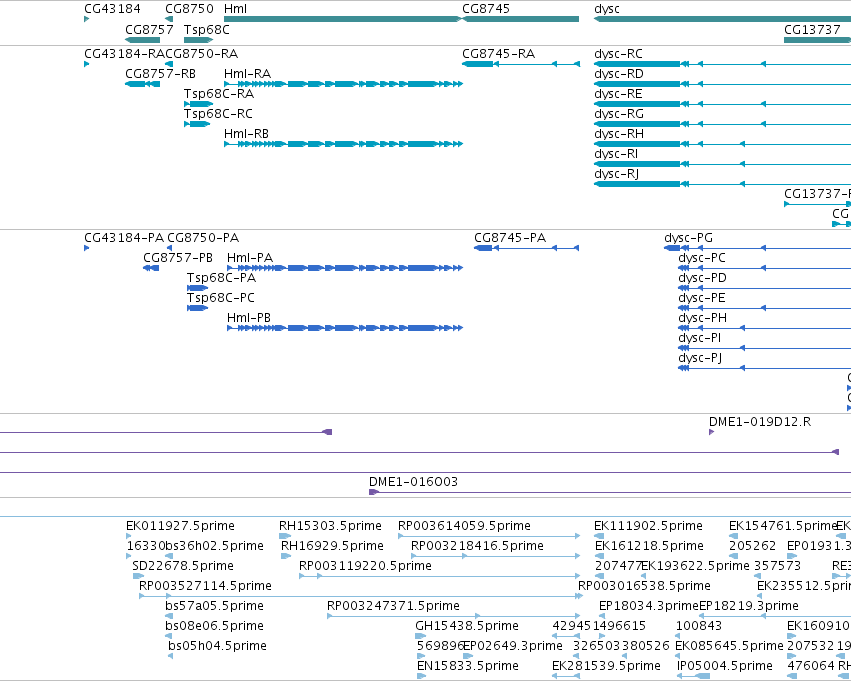Select EST RH16929.5prime
The height and width of the screenshot is (681, 851).
click(x=332, y=546)
